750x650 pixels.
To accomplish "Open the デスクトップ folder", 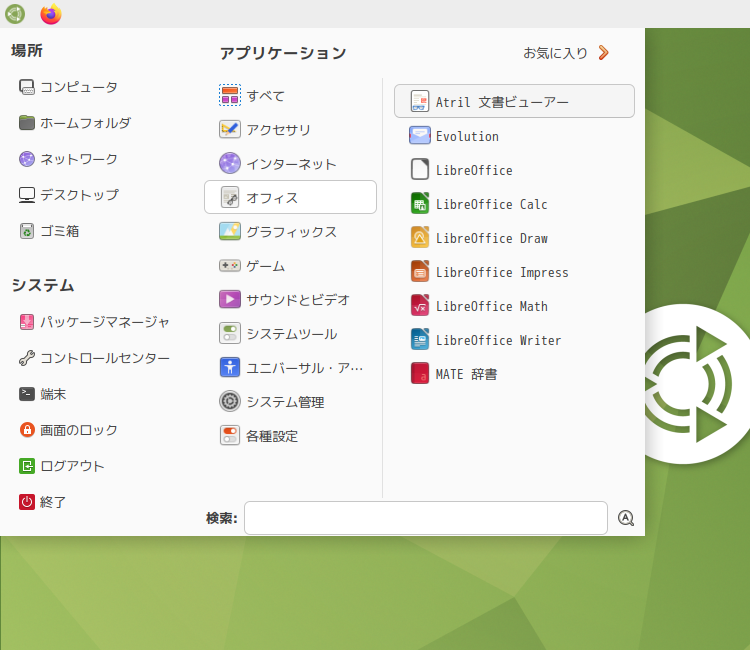I will click(x=69, y=195).
